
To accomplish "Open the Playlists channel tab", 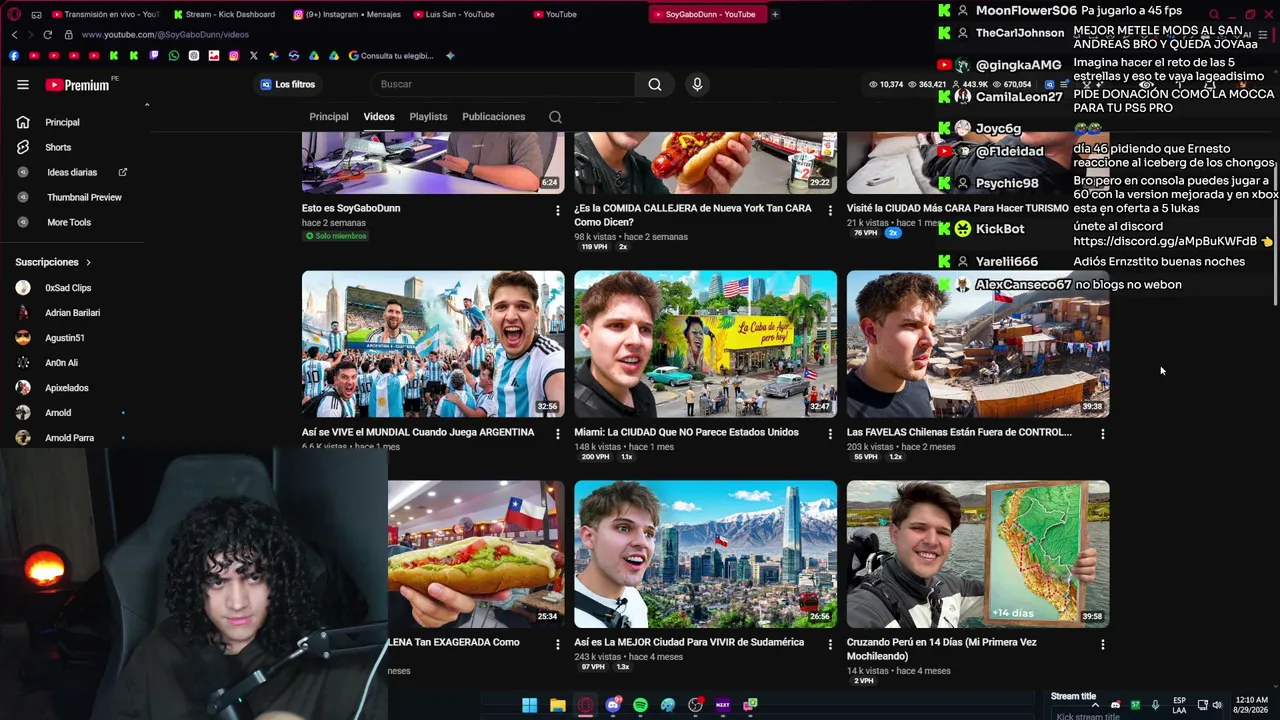I will [x=428, y=117].
